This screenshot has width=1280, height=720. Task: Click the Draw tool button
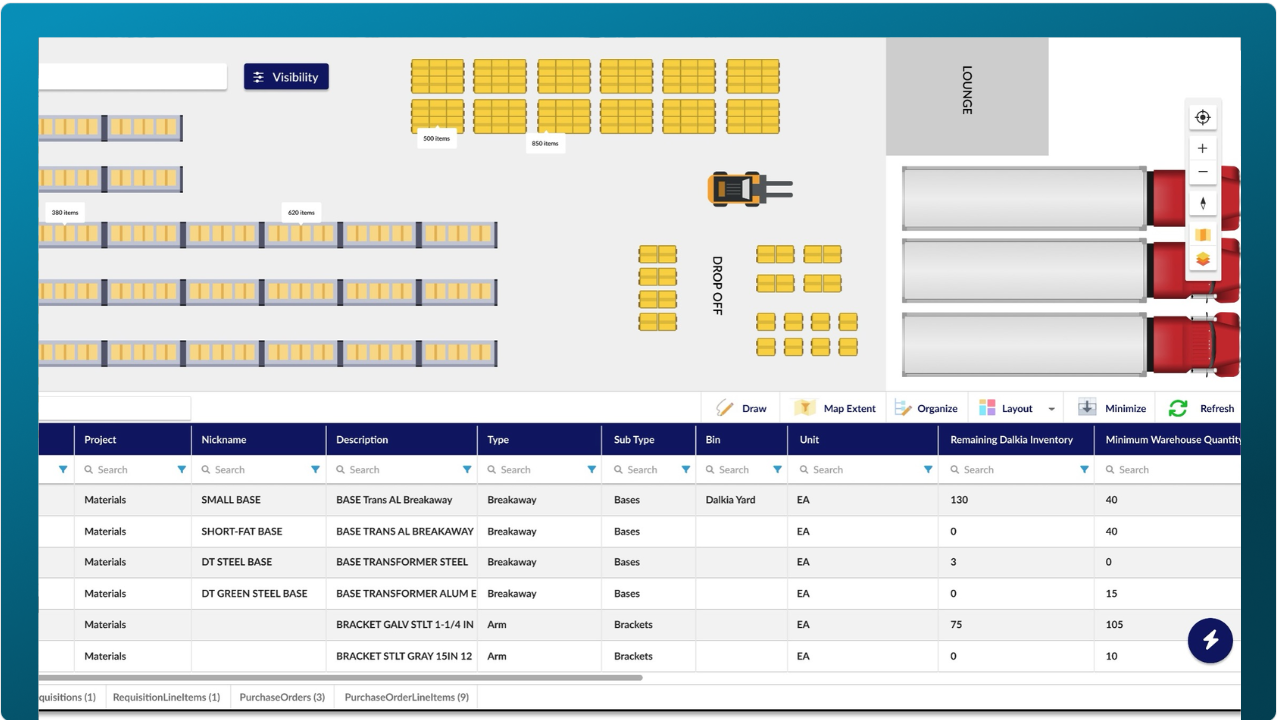741,408
